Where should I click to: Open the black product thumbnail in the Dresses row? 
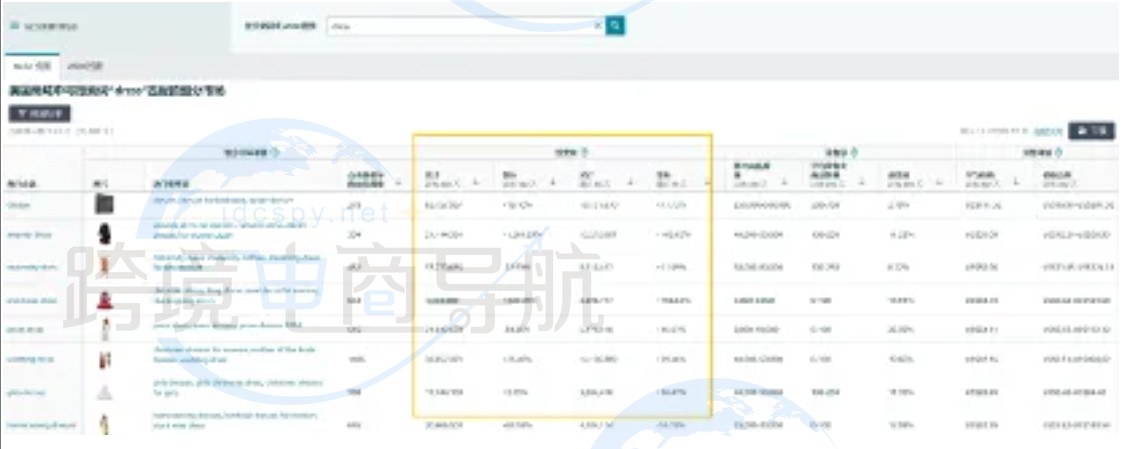tap(105, 205)
